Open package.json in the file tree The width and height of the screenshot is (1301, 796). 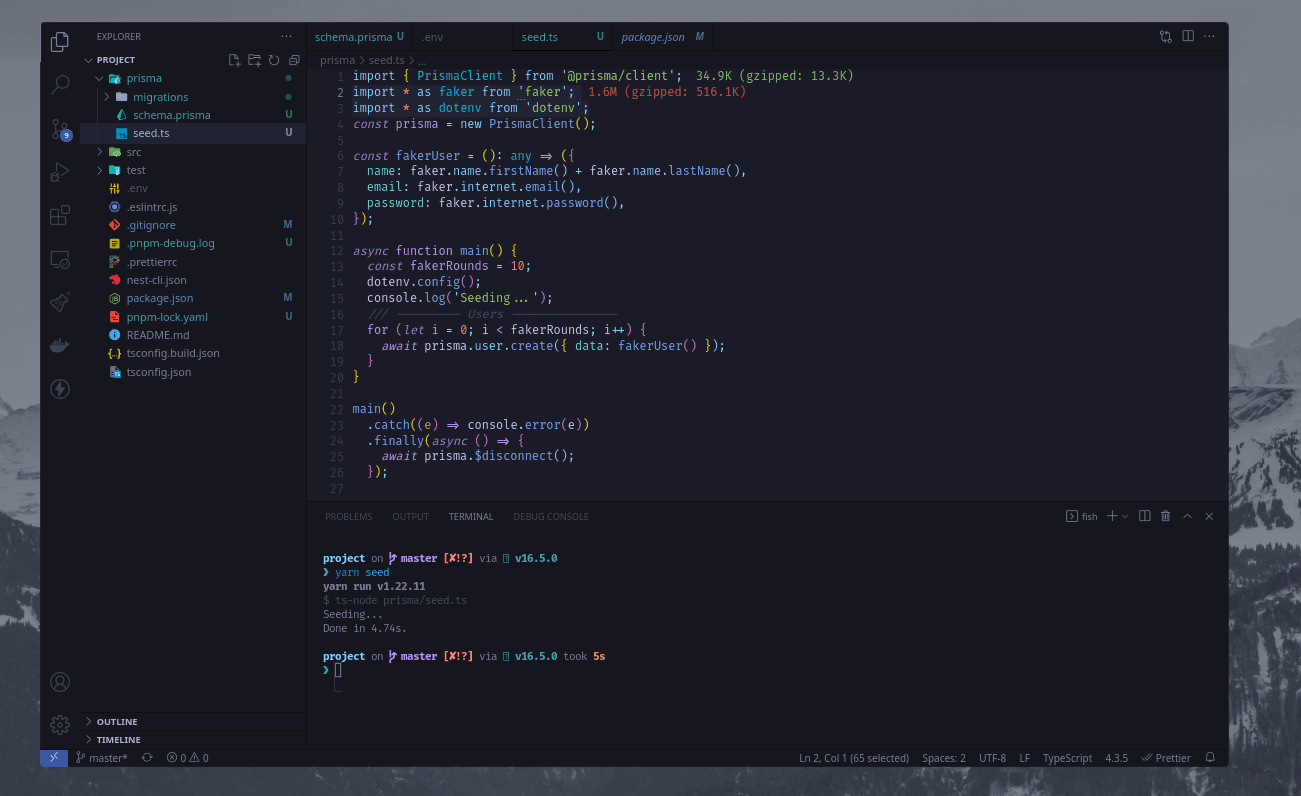160,298
